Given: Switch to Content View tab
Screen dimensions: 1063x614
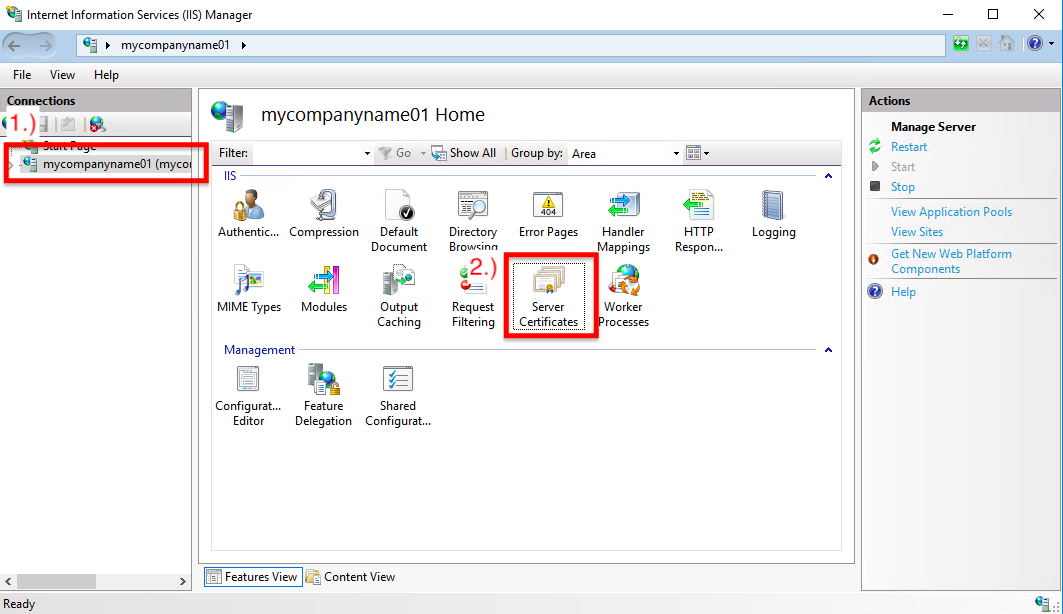Looking at the screenshot, I should (x=350, y=577).
